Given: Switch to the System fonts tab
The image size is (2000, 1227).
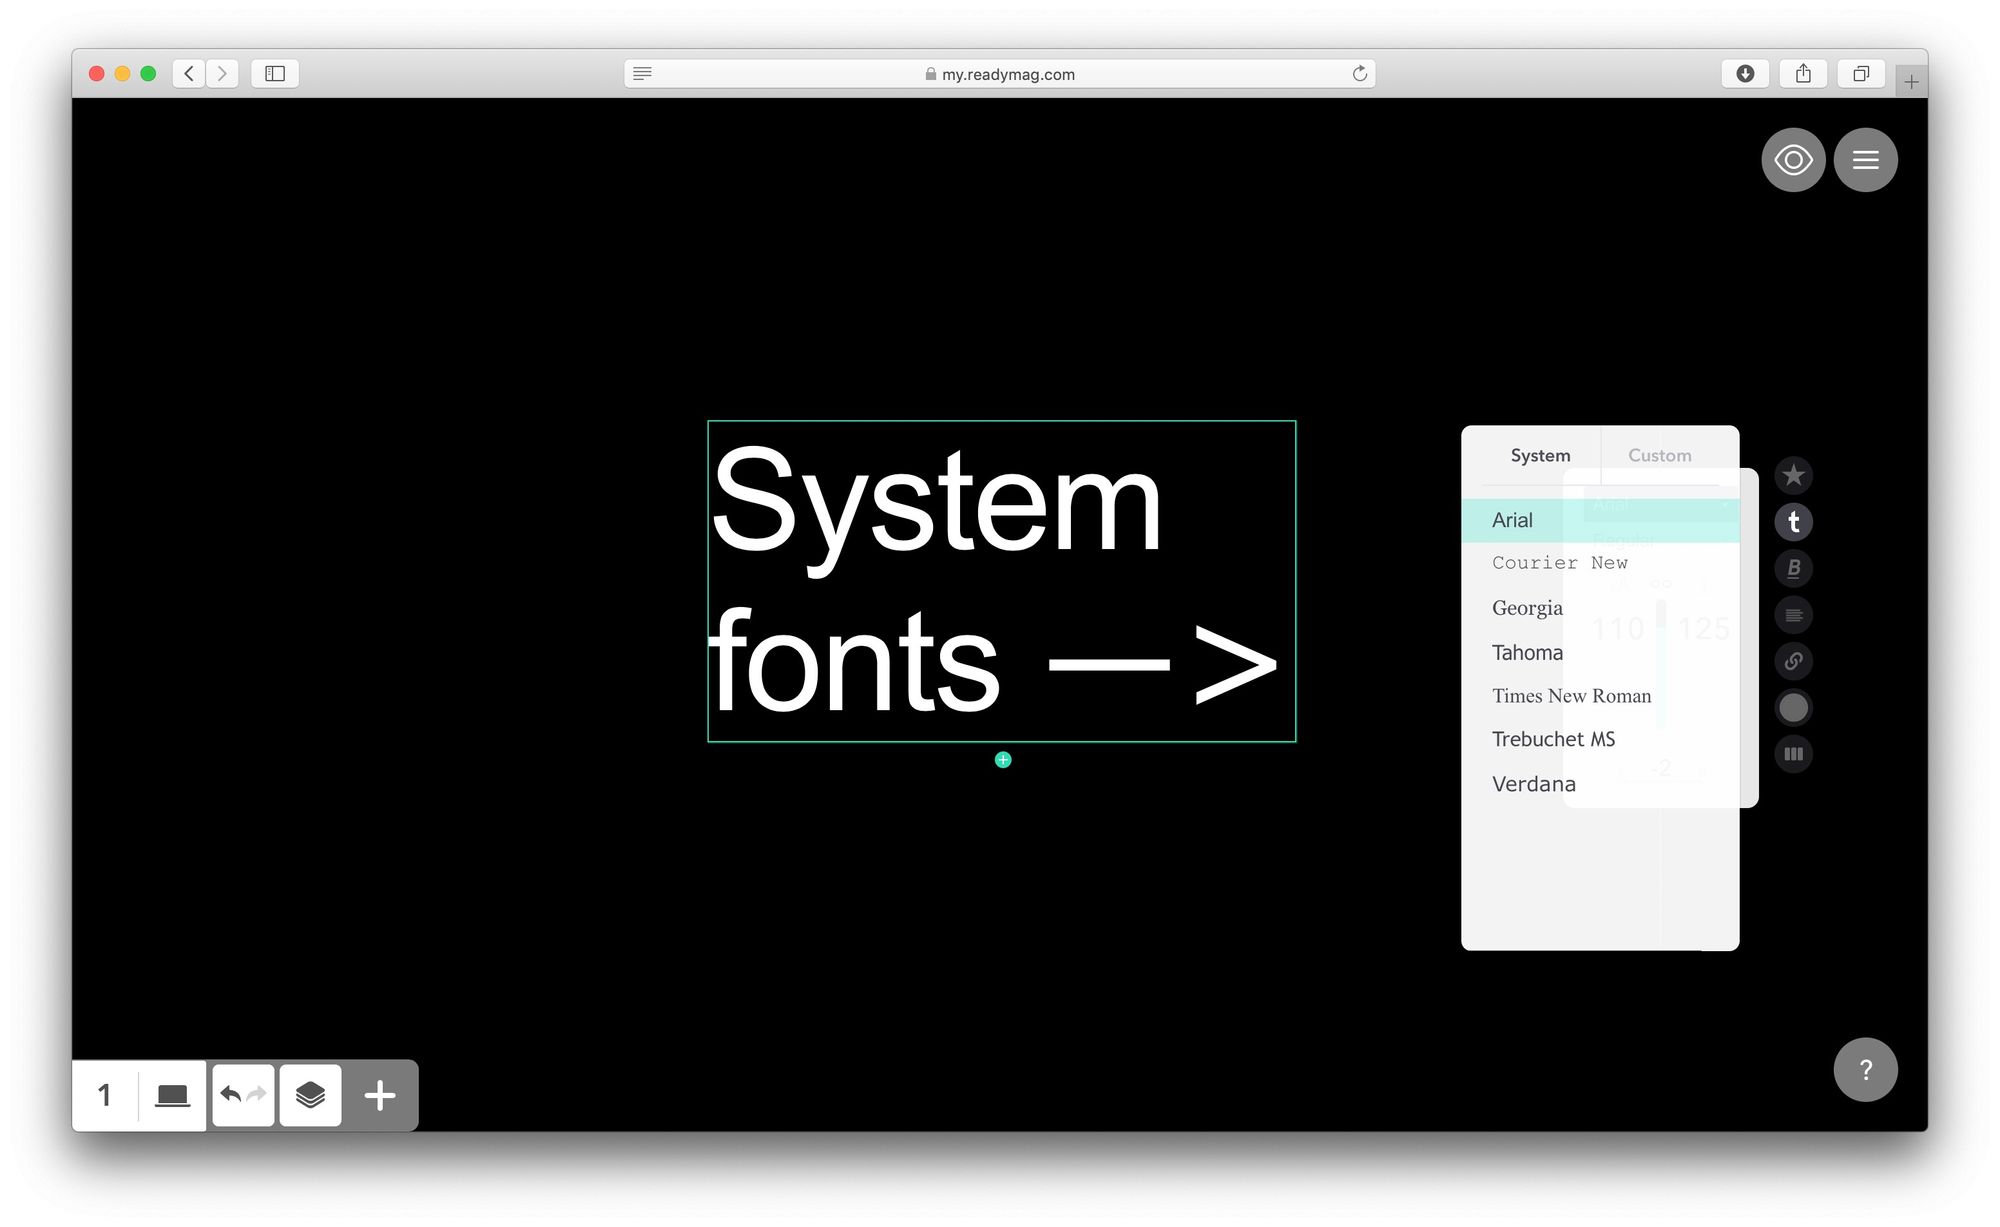Looking at the screenshot, I should point(1539,455).
